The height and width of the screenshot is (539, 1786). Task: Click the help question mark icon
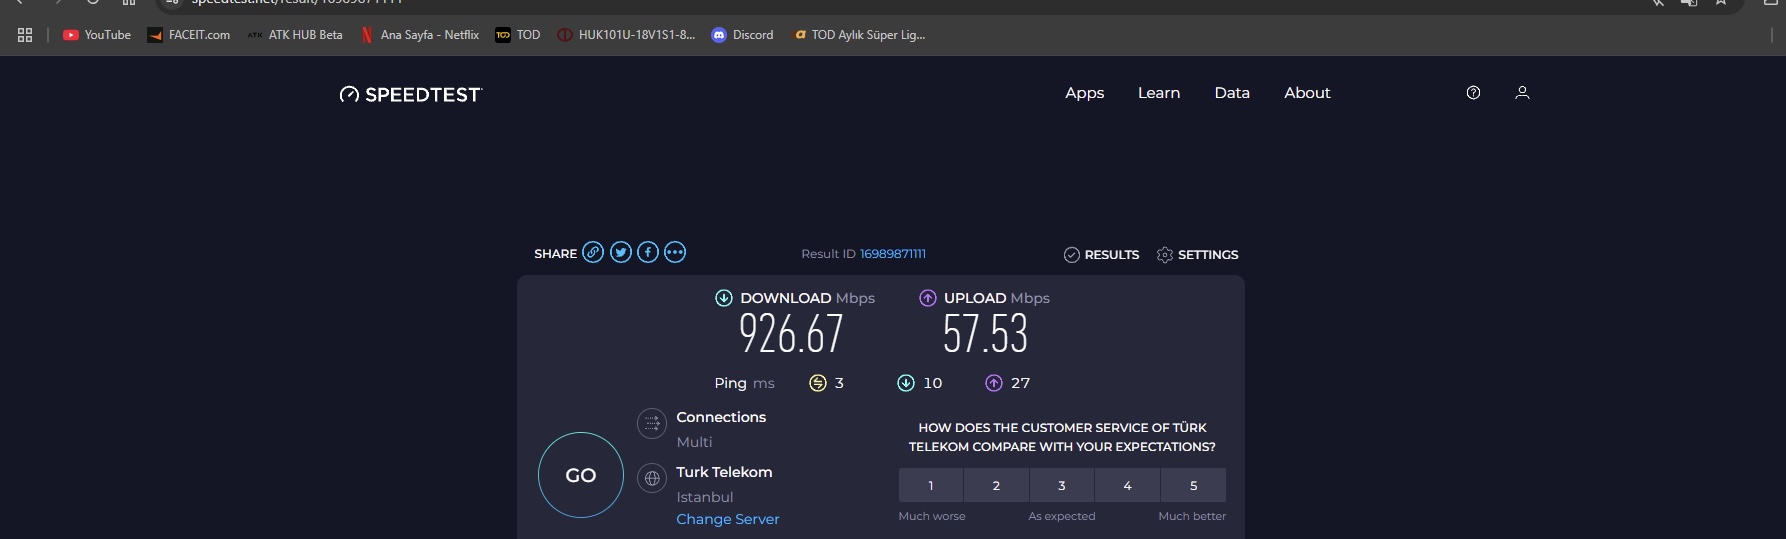click(x=1473, y=93)
